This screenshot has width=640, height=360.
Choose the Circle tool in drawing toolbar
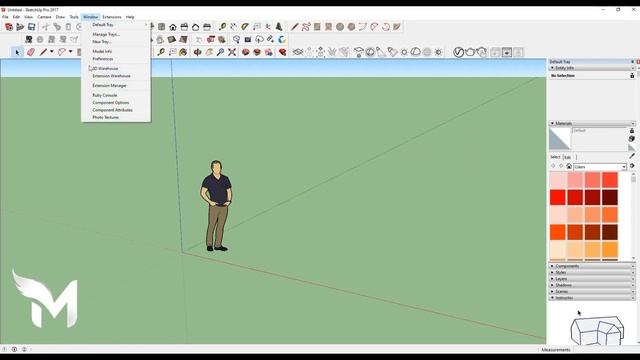coord(340,27)
